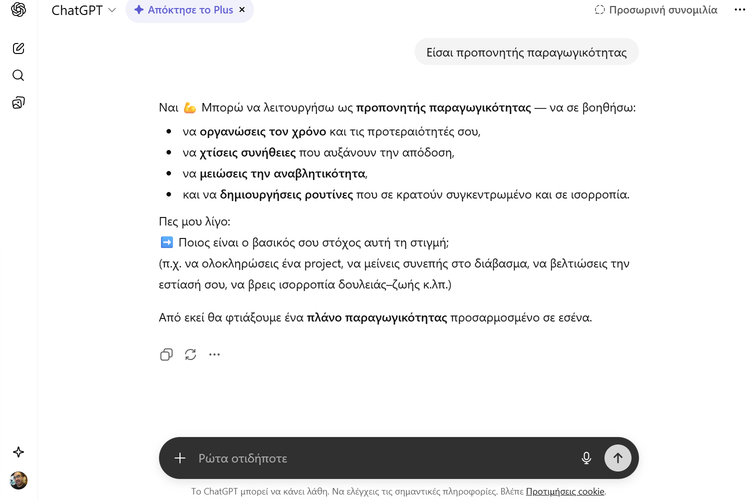Open more options under the response

pyautogui.click(x=214, y=354)
